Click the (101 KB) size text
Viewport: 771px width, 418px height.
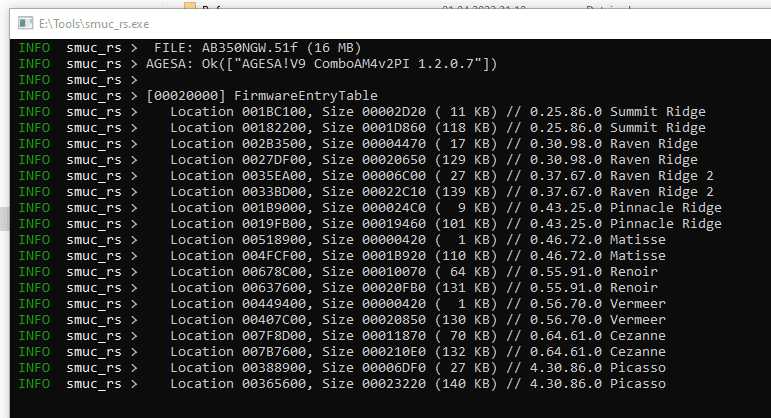coord(466,224)
